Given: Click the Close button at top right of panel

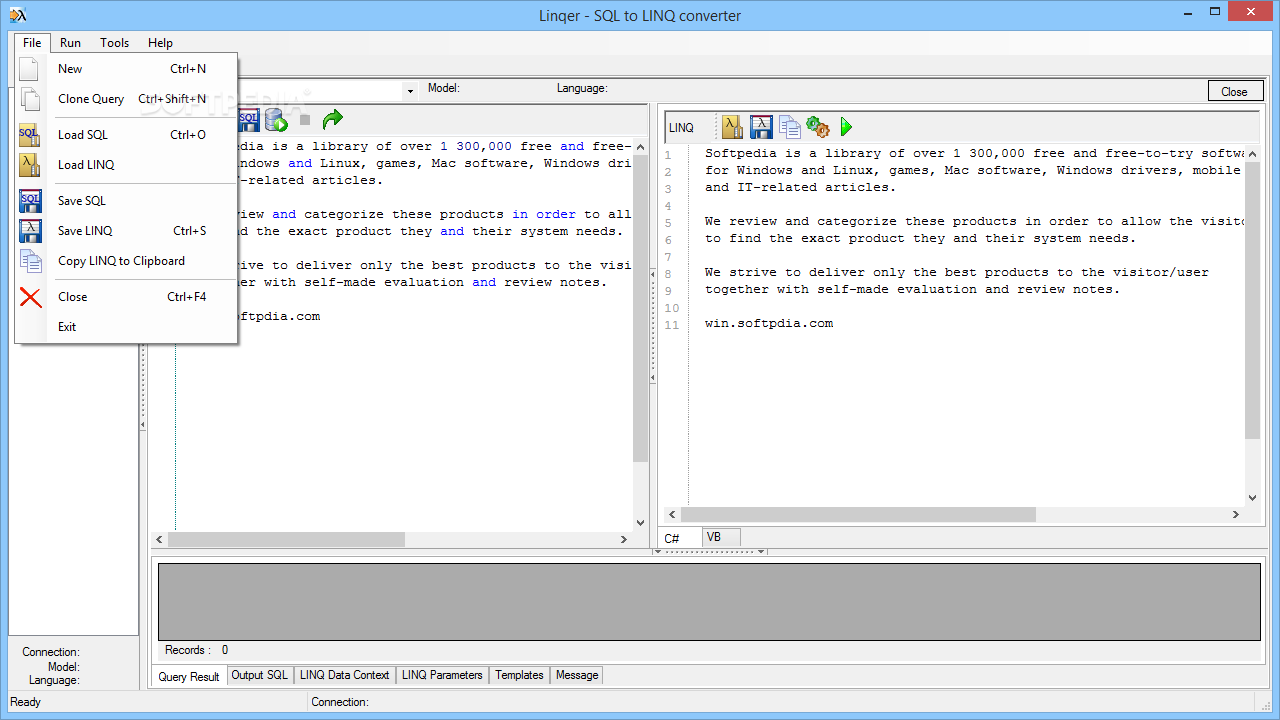Looking at the screenshot, I should click(x=1234, y=91).
